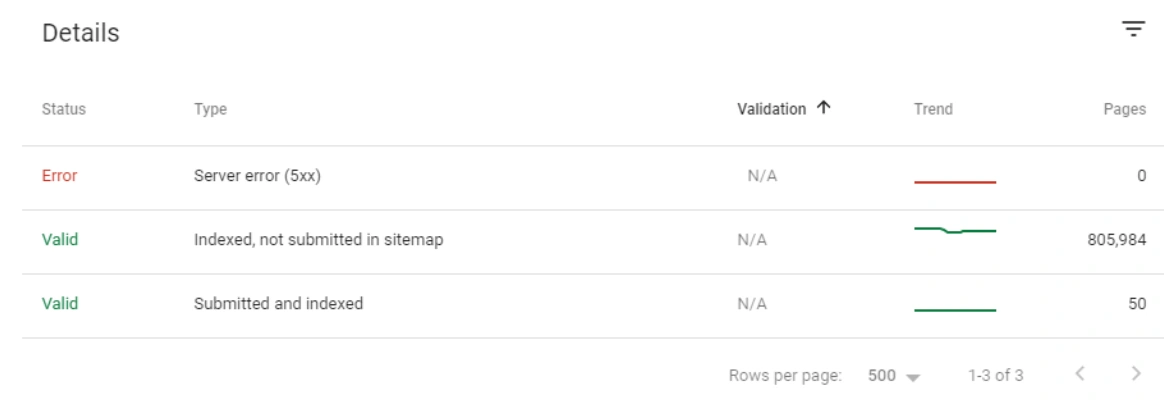Click the Validation sort arrow icon
This screenshot has width=1164, height=406.
pyautogui.click(x=823, y=109)
